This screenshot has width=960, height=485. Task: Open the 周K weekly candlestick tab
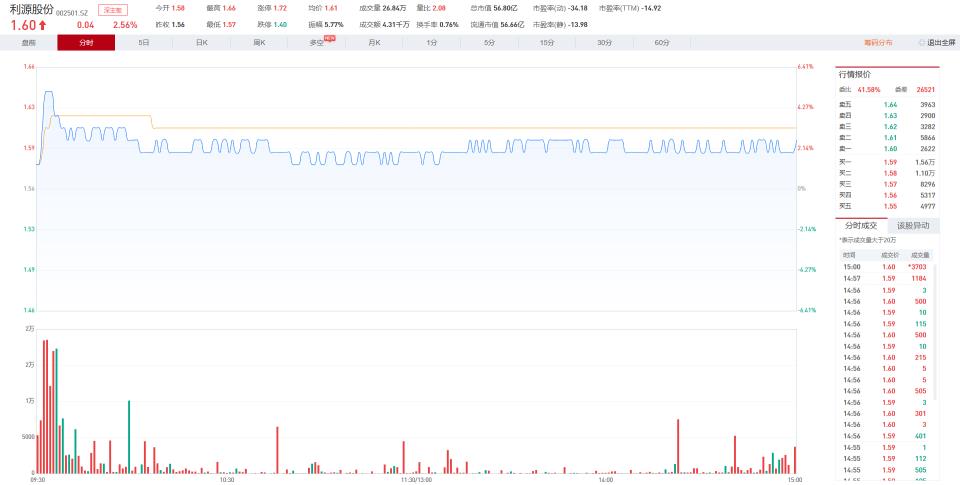tap(259, 43)
